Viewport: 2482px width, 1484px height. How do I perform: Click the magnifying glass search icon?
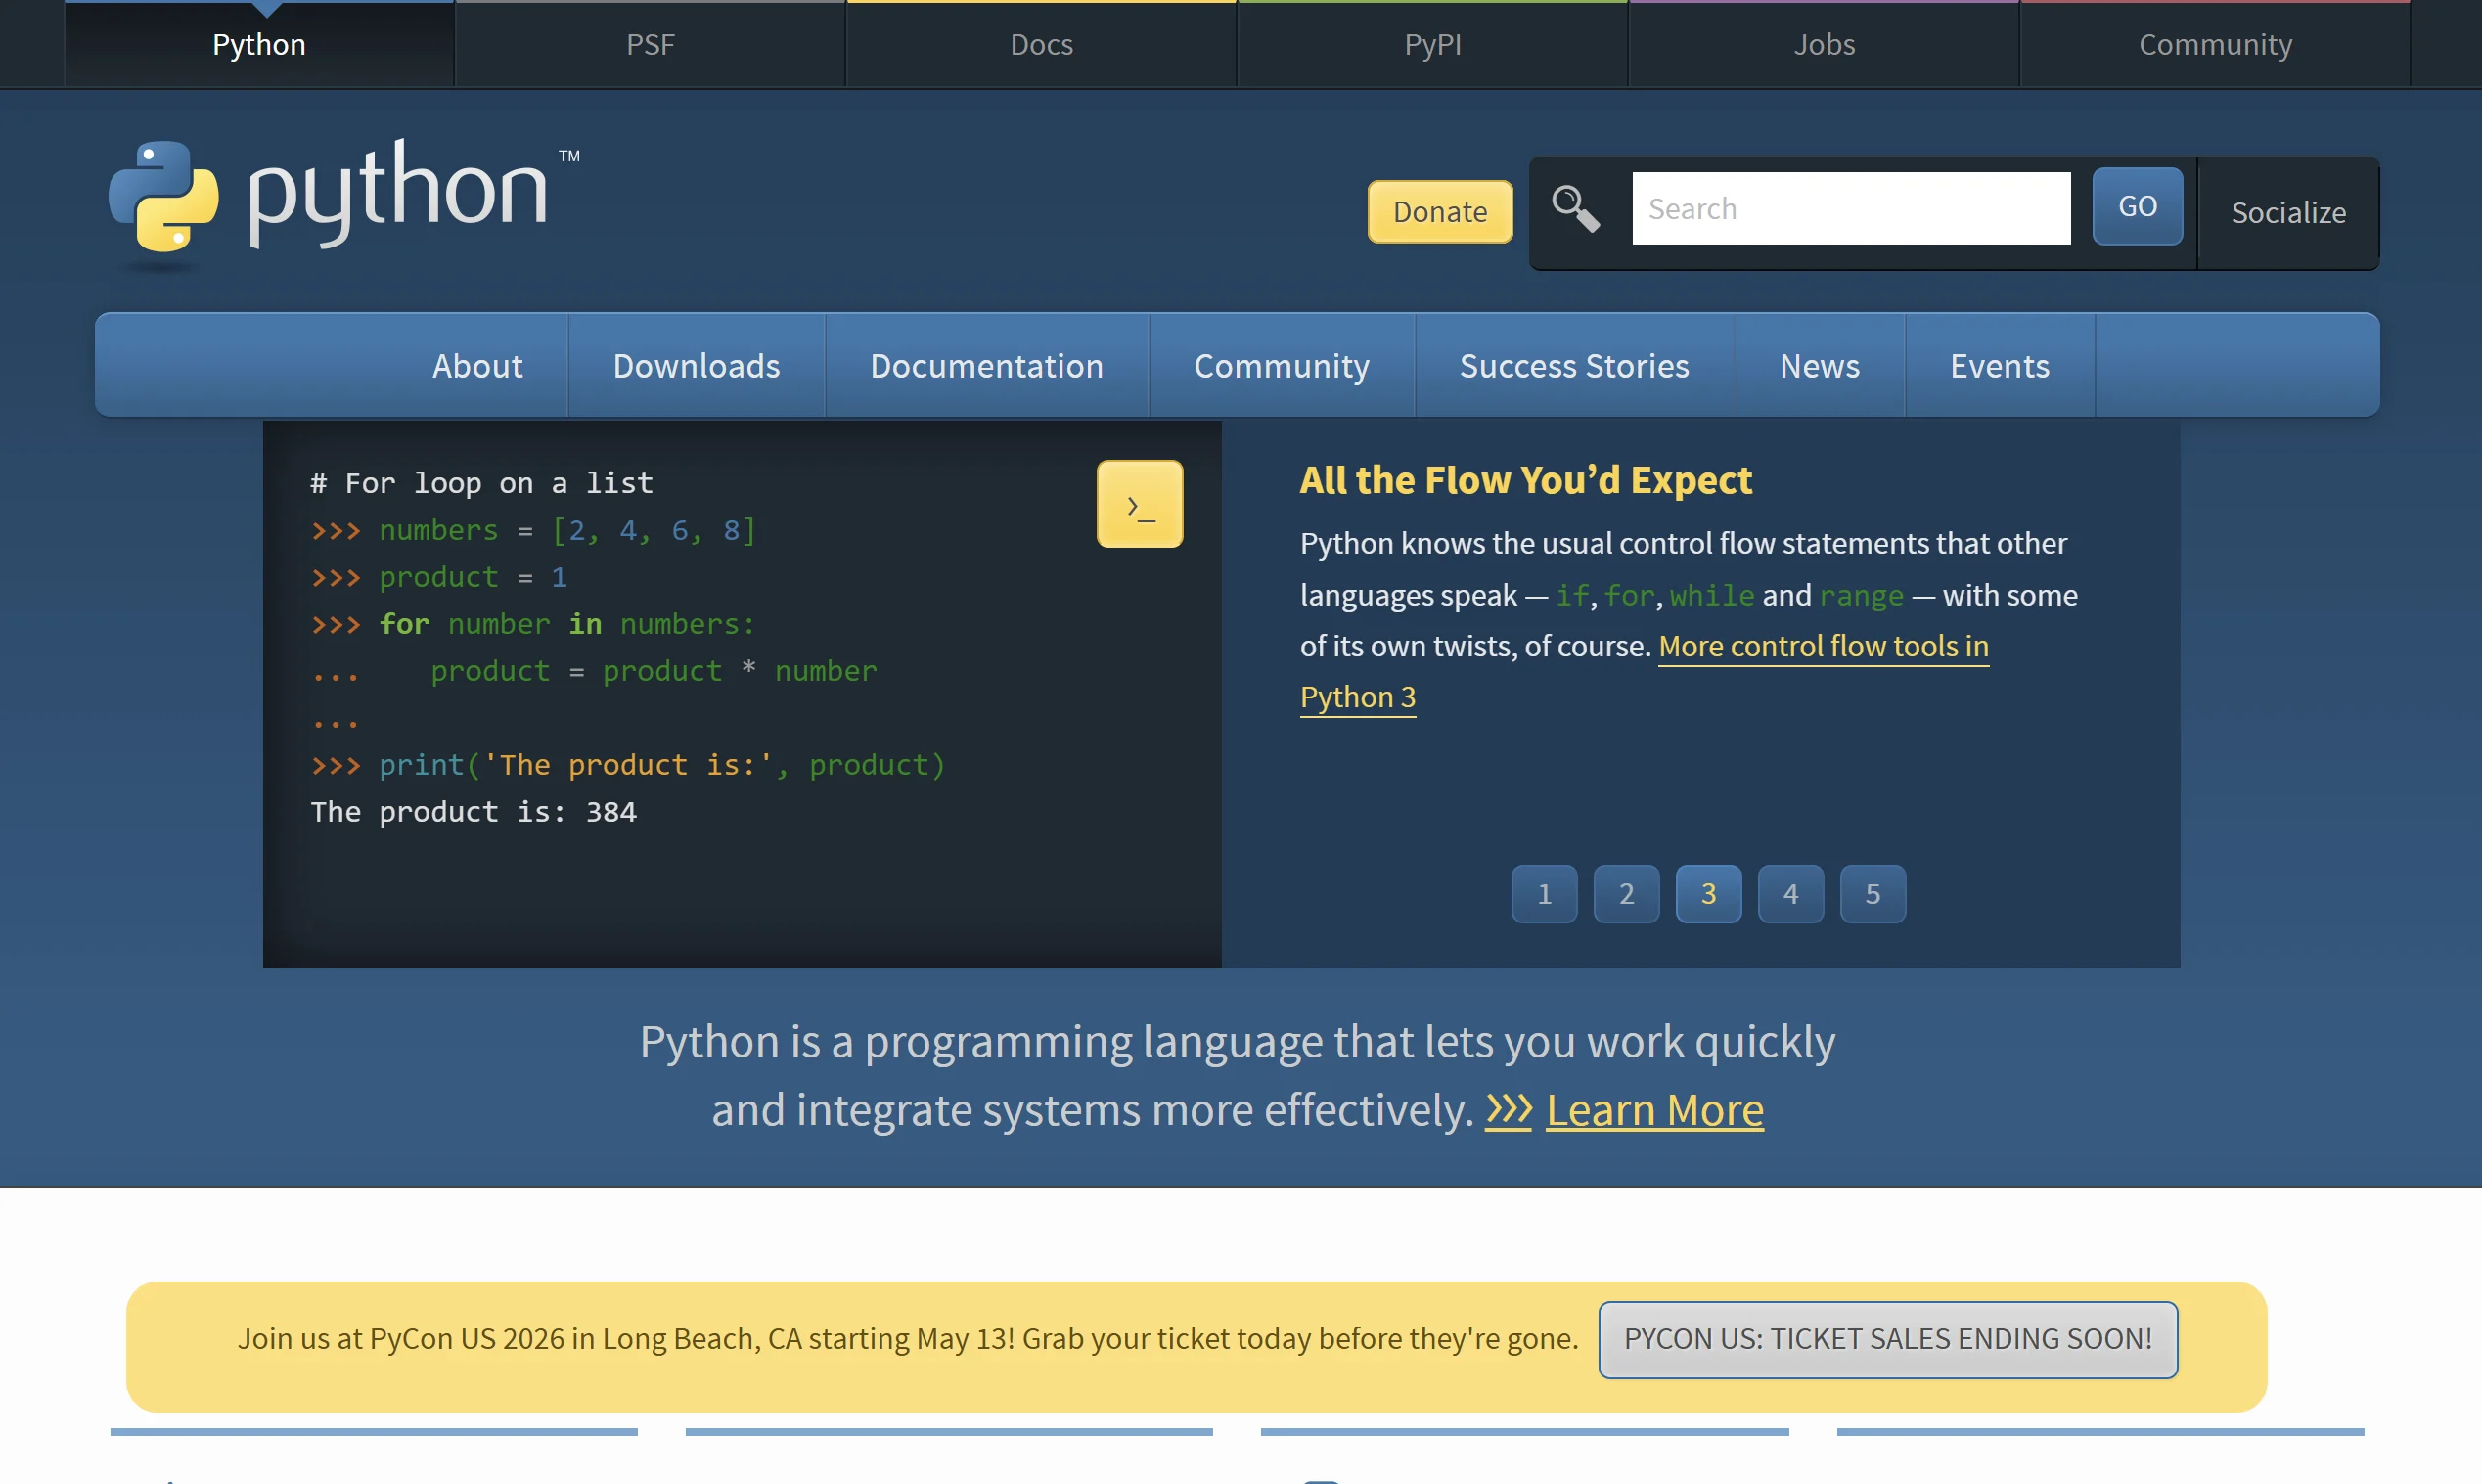[1575, 209]
